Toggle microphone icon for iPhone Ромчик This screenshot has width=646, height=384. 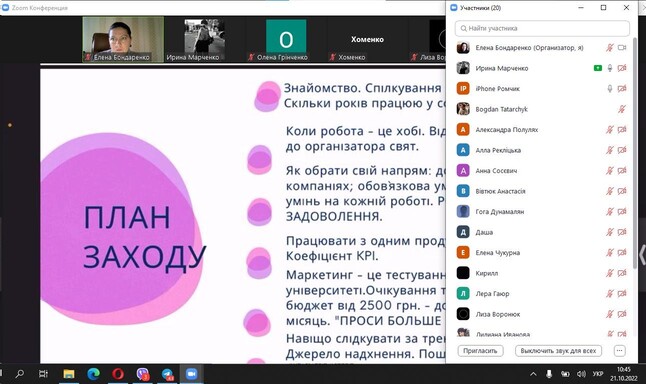pos(610,89)
